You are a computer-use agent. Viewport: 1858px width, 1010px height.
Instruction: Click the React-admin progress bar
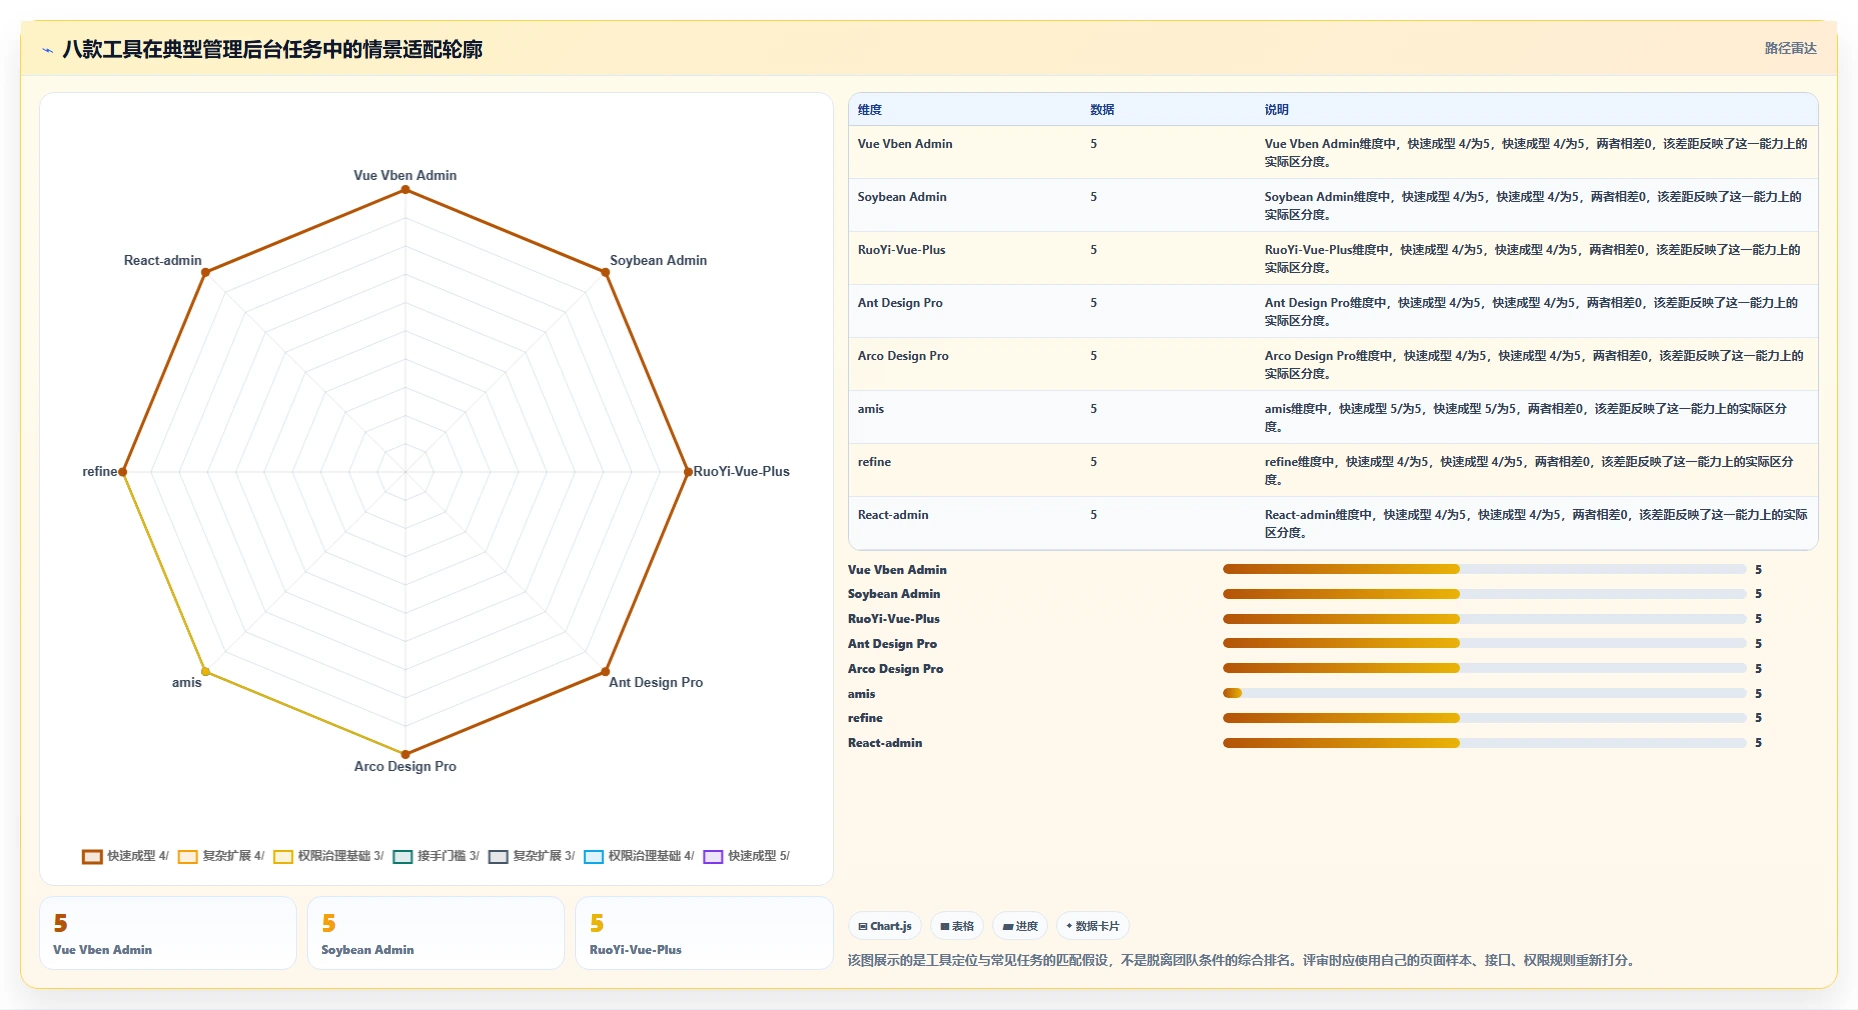pyautogui.click(x=1484, y=743)
